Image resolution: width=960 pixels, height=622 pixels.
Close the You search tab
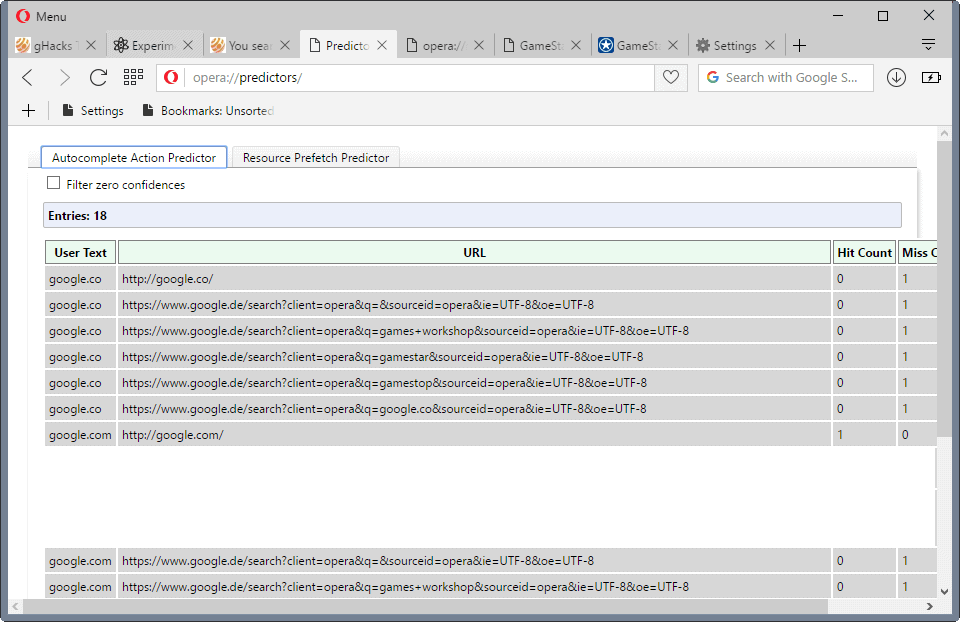coord(285,45)
